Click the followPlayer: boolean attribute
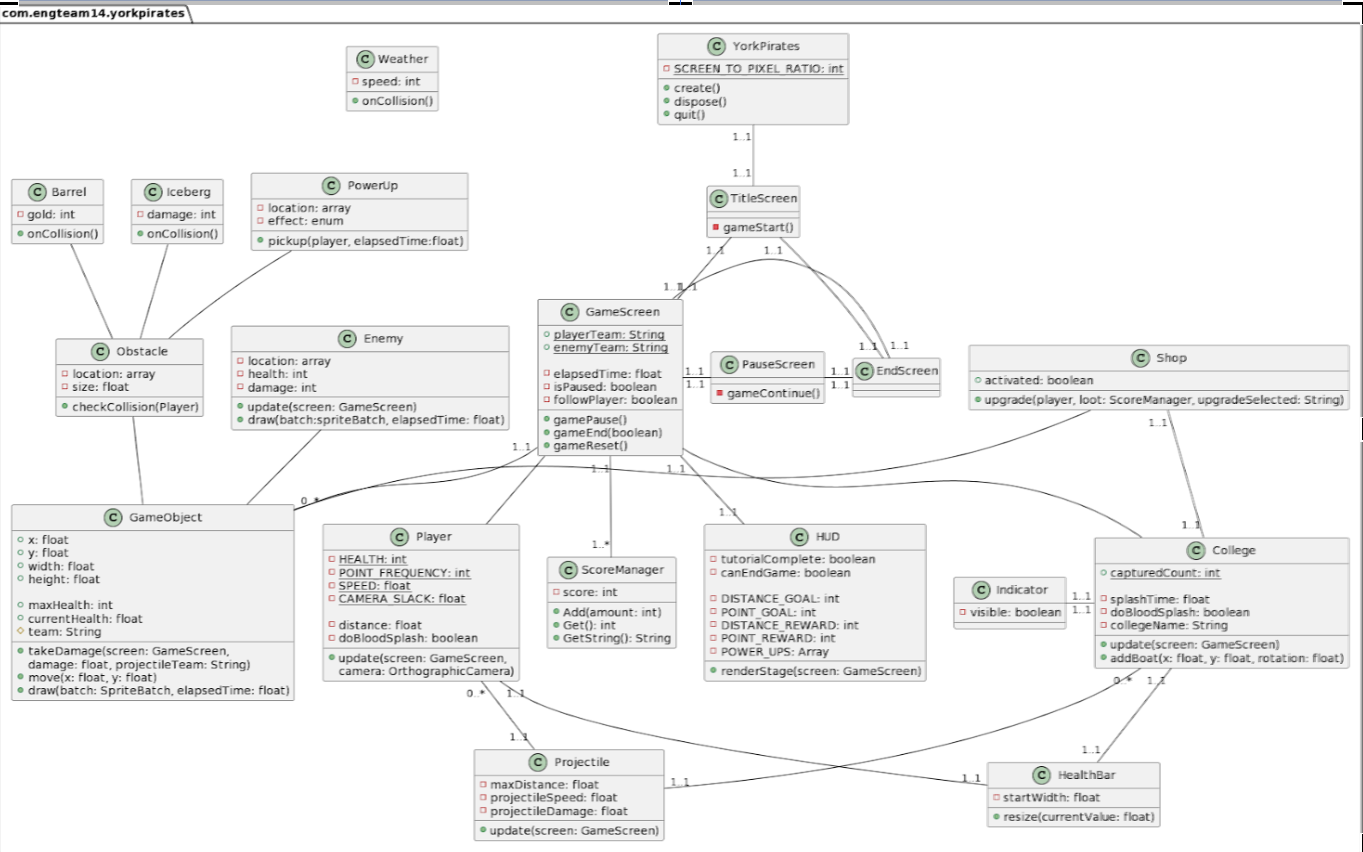1363x852 pixels. click(x=615, y=399)
